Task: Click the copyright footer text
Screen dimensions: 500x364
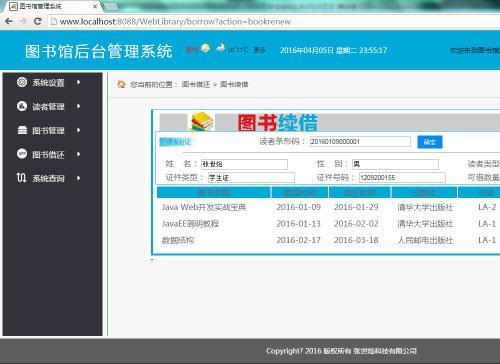Action: click(341, 351)
